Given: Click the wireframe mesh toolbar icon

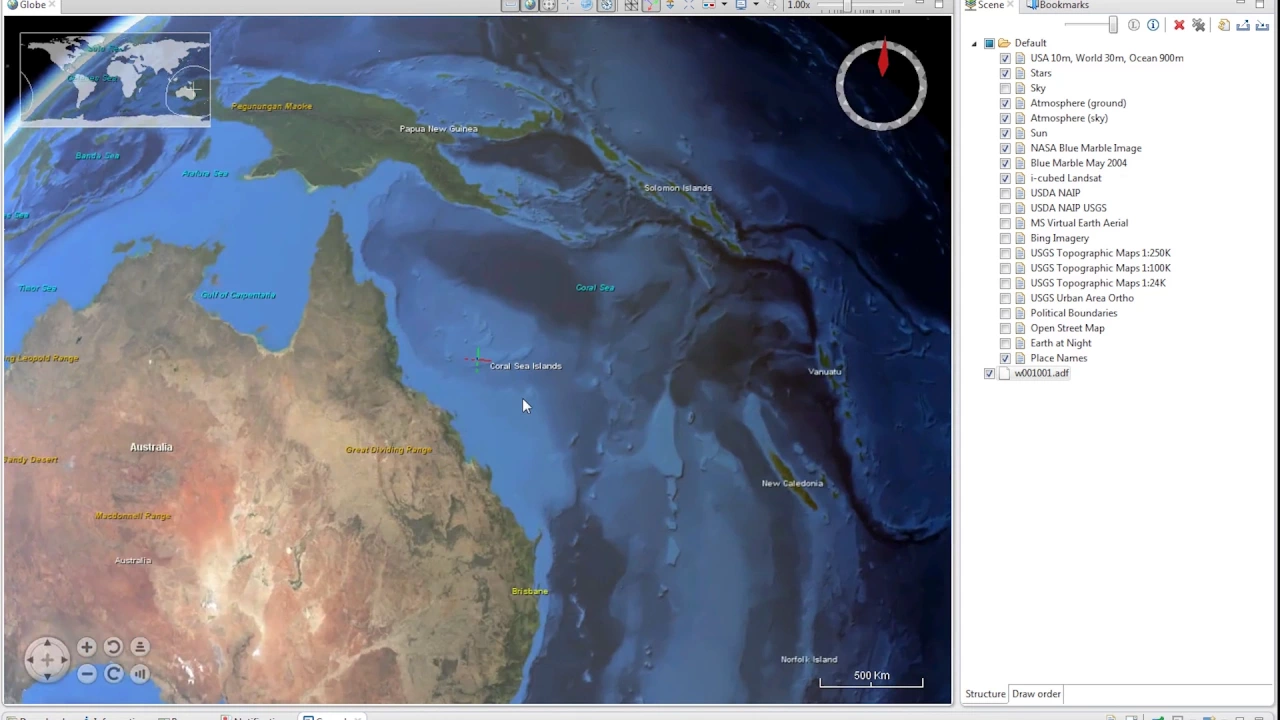Looking at the screenshot, I should click(631, 5).
